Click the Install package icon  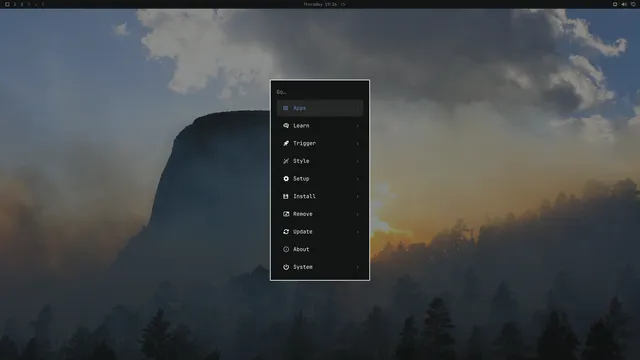(x=286, y=196)
